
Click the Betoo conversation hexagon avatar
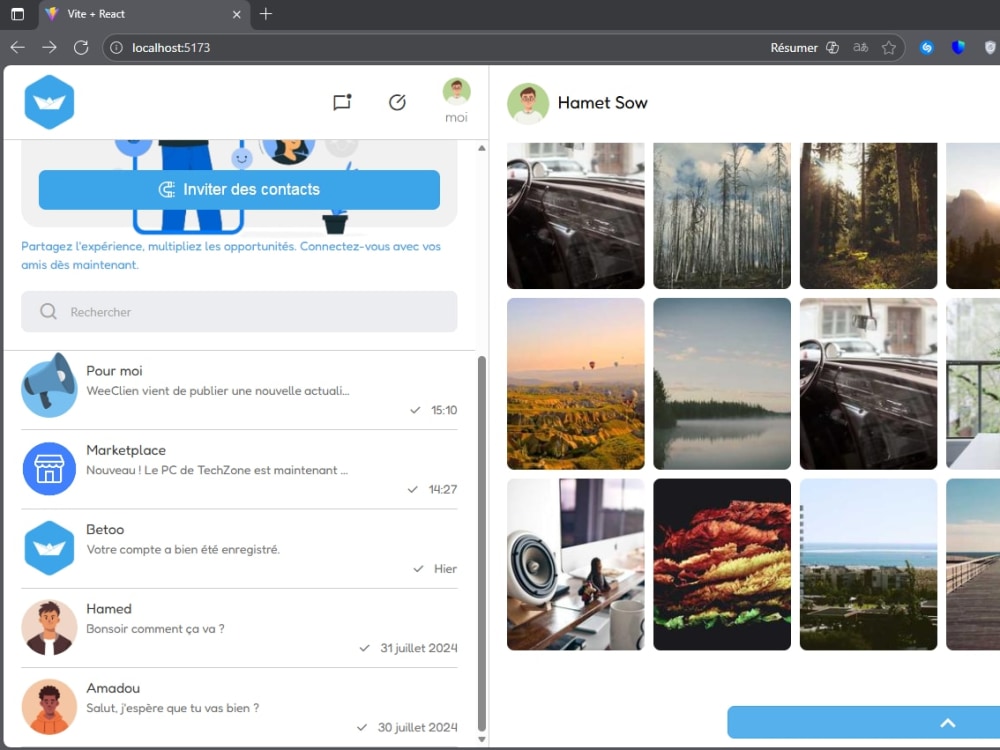pos(49,548)
